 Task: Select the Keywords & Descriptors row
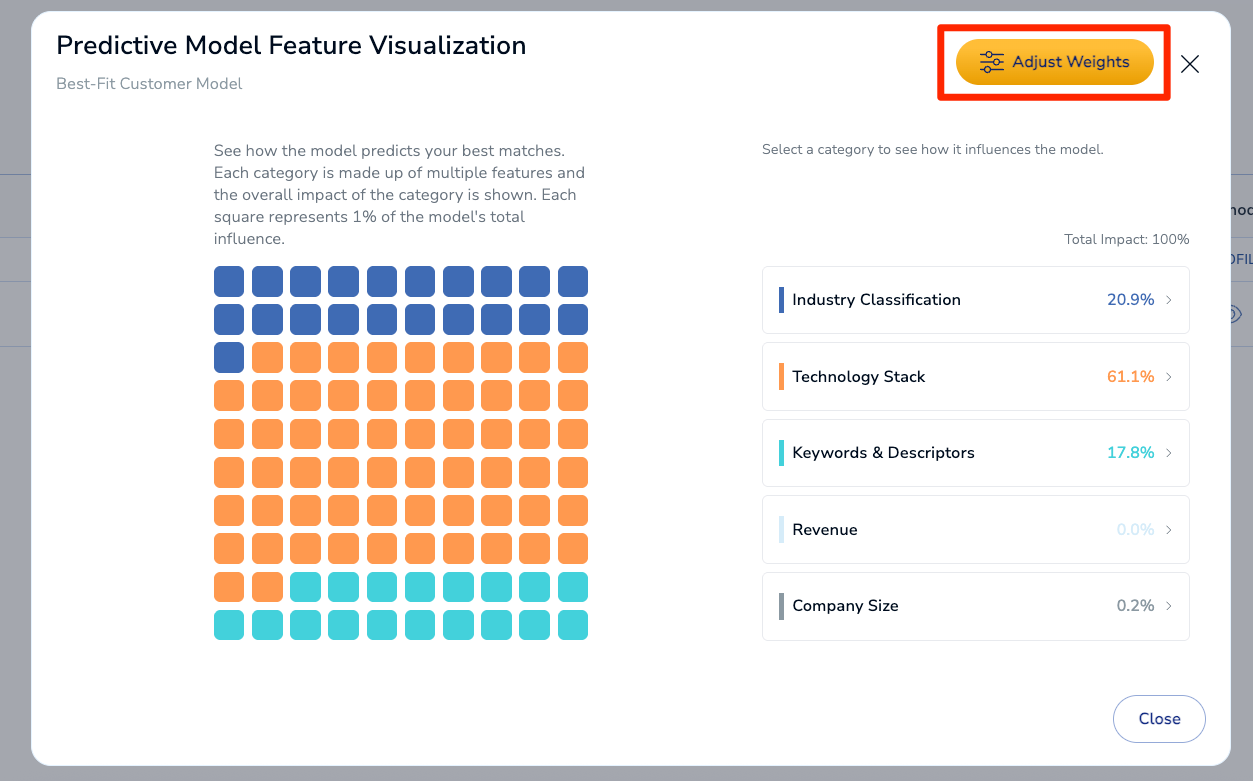[976, 453]
